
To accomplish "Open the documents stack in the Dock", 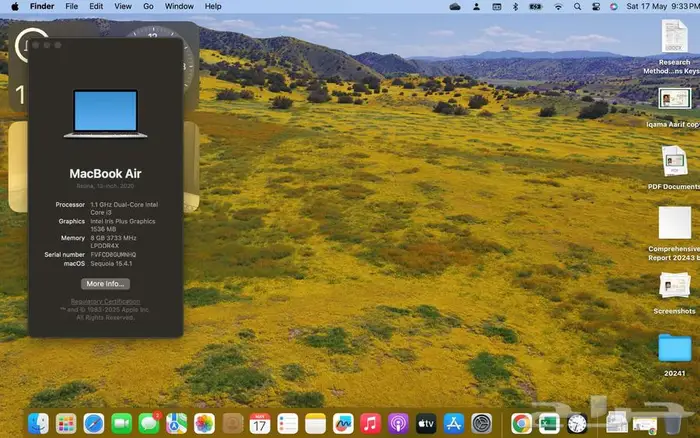I will 617,423.
